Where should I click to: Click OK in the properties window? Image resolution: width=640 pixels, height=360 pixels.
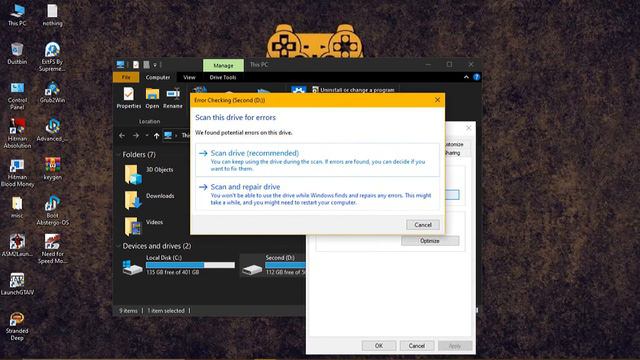(x=379, y=346)
